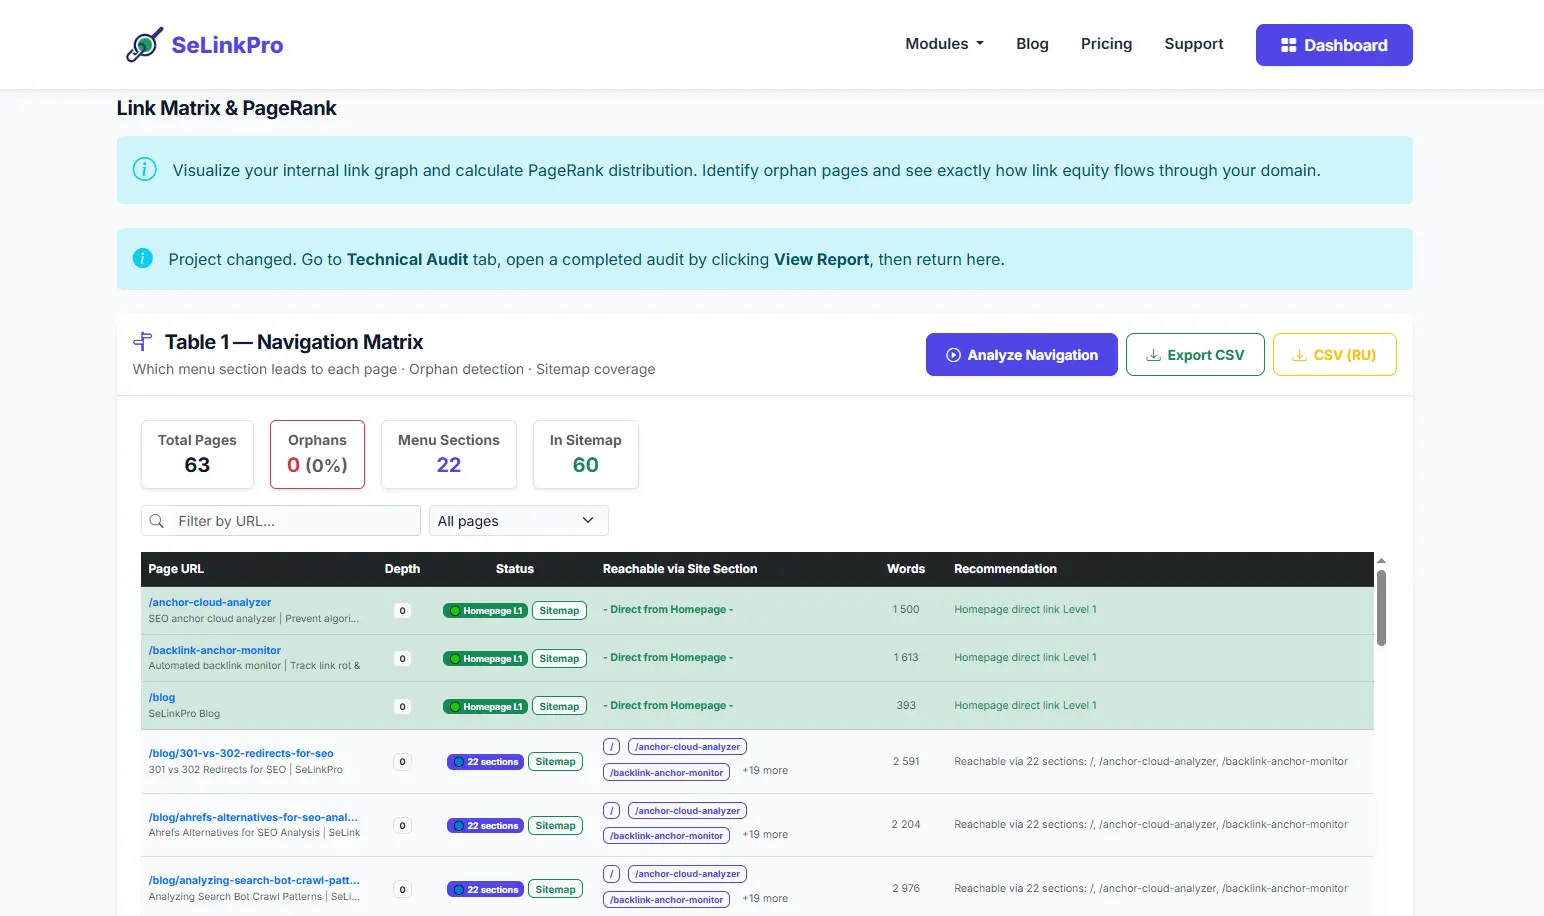Expand the All pages filter dropdown
This screenshot has width=1544, height=916.
click(519, 521)
